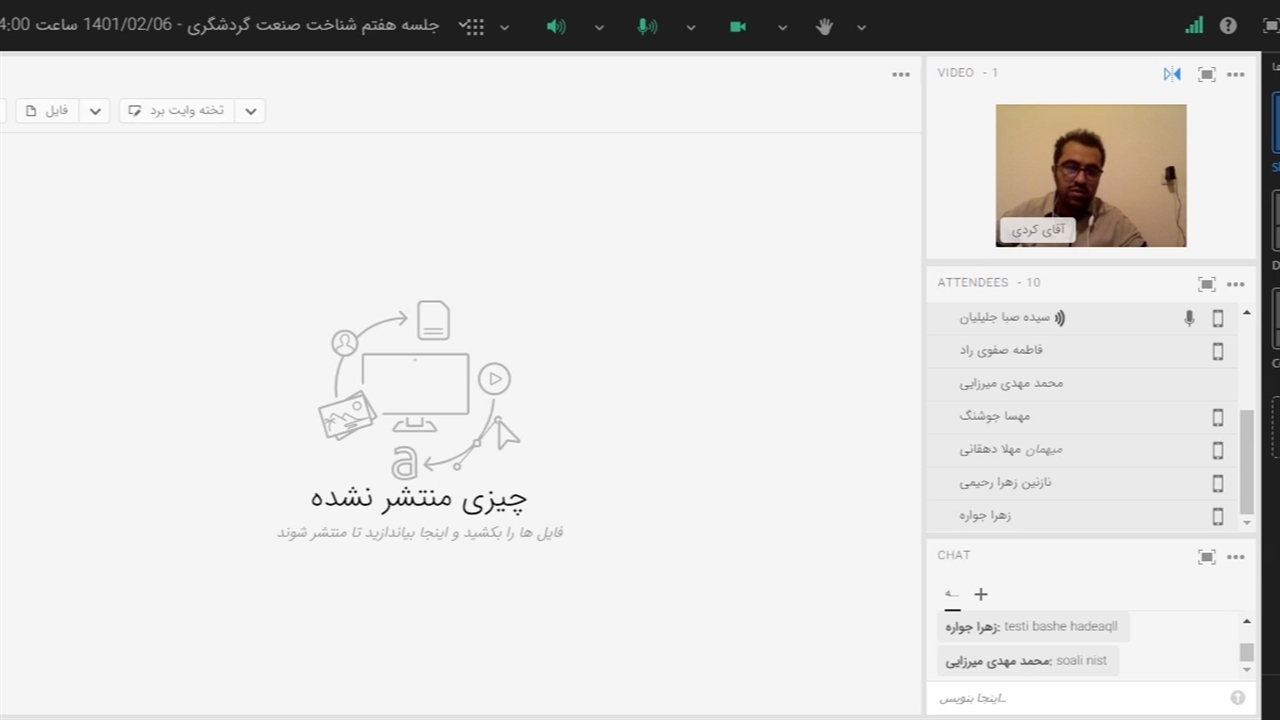
Task: Maximize the Chat pod
Action: tap(1207, 557)
